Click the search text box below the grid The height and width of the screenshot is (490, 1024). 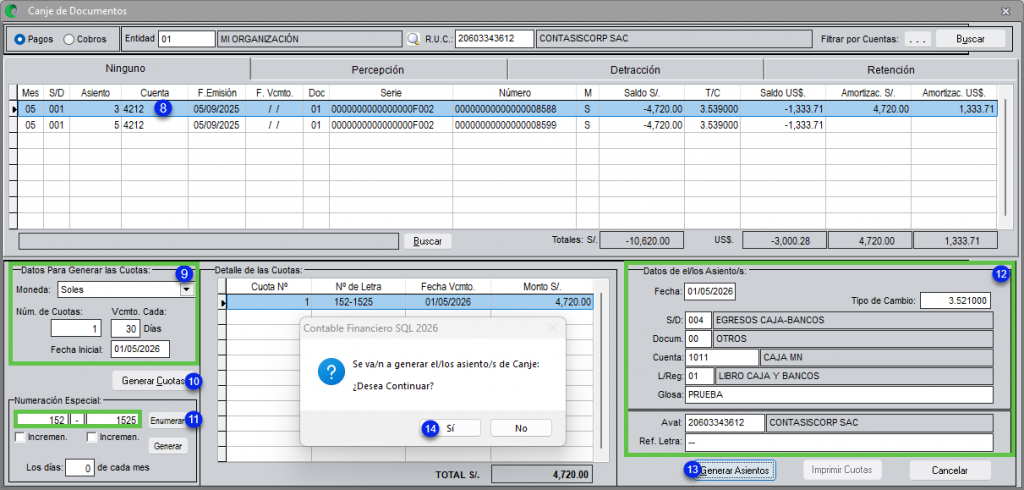point(208,241)
